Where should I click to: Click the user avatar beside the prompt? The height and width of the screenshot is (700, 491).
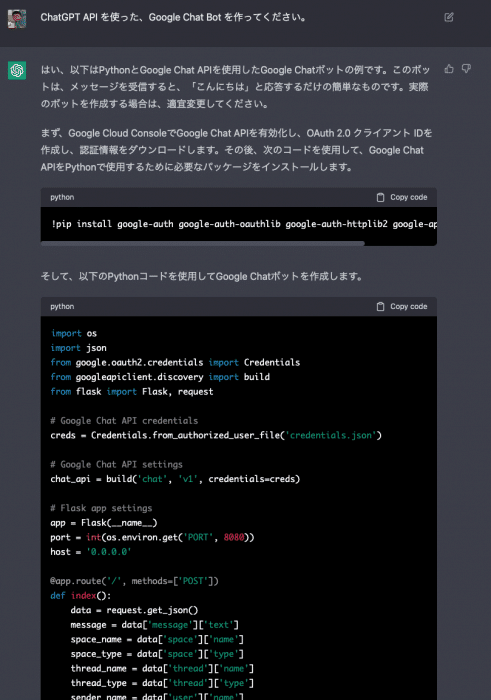pyautogui.click(x=17, y=19)
